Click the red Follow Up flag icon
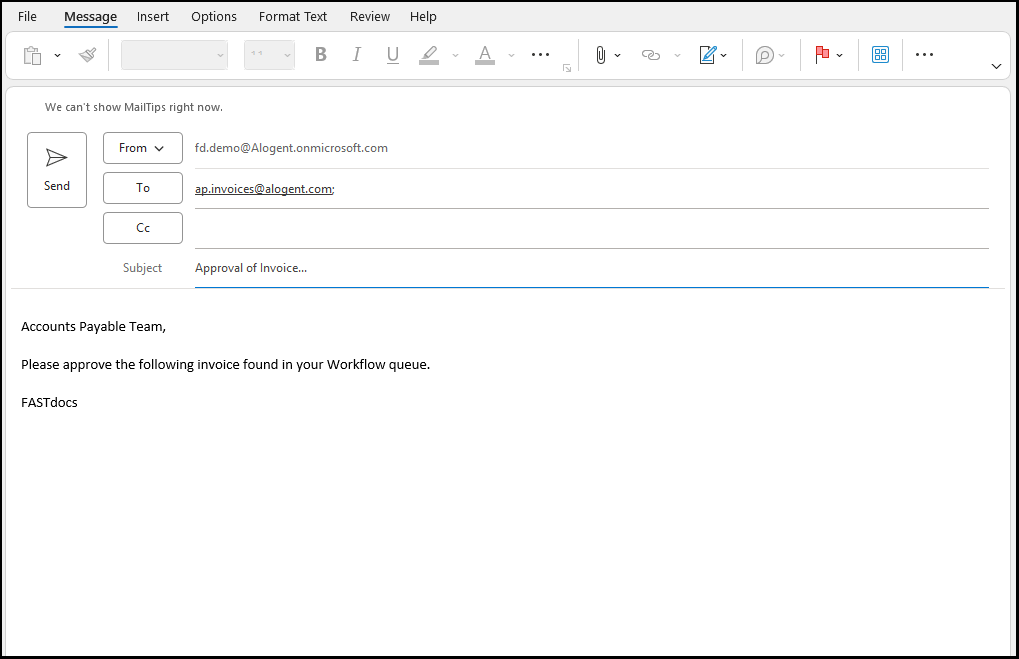Screen dimensions: 1019x659 (x=822, y=55)
